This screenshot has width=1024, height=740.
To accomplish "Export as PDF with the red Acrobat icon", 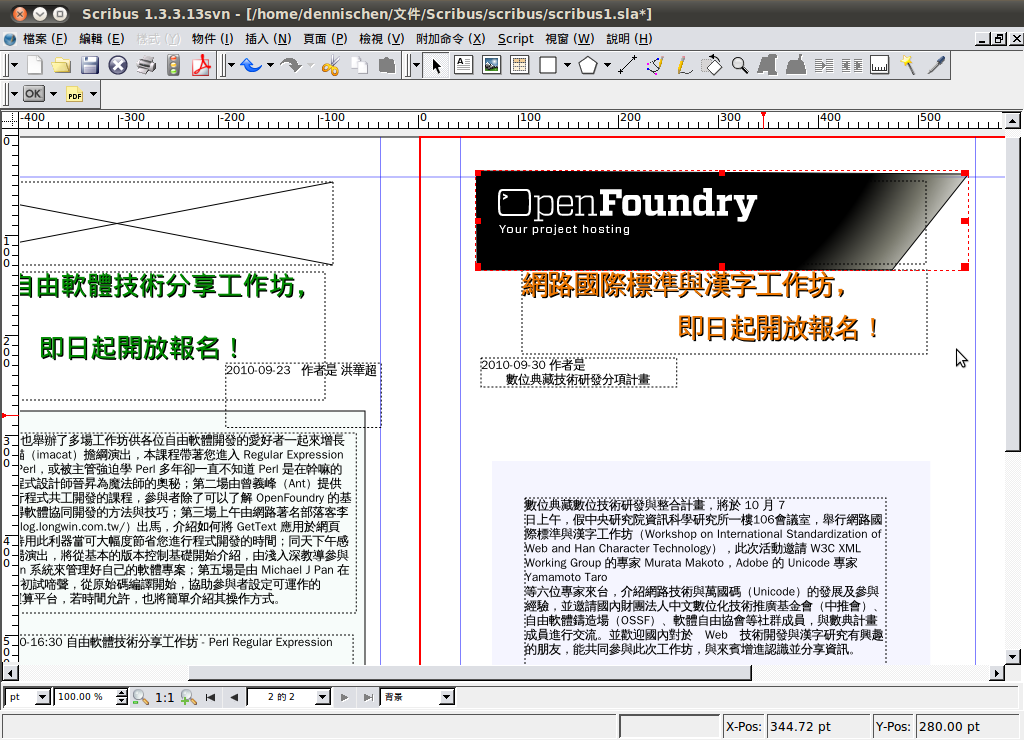I will coord(201,65).
